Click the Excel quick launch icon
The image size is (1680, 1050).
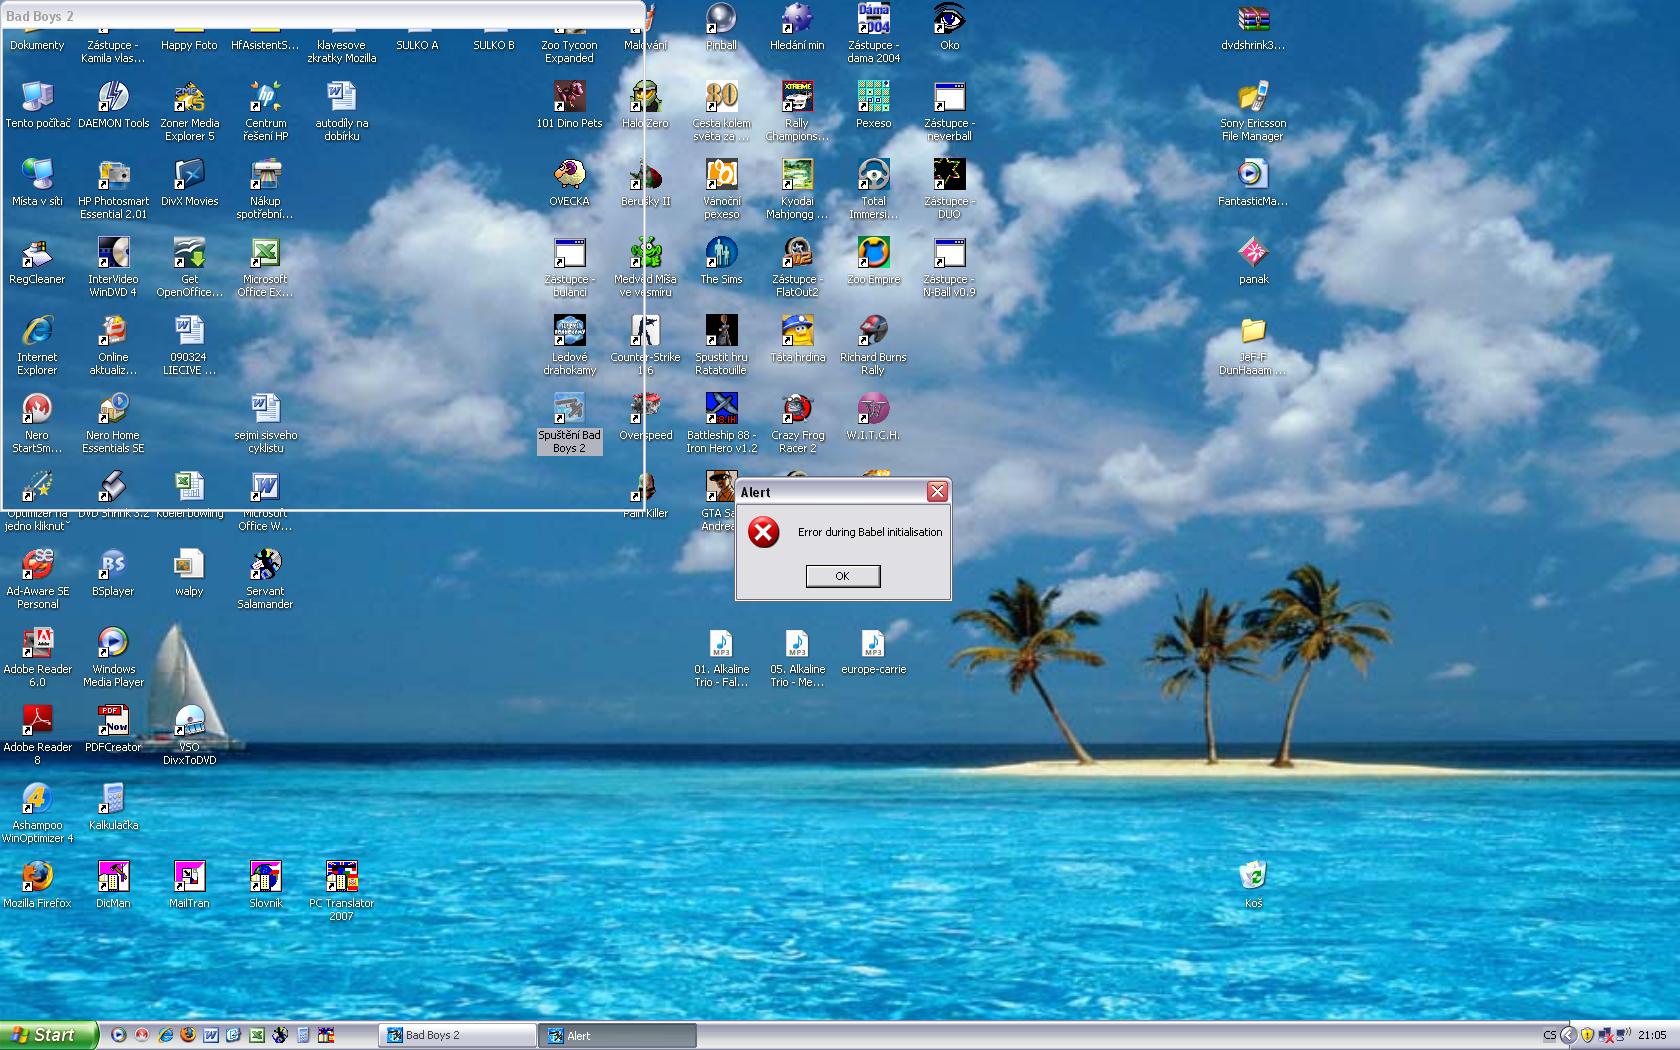click(256, 1035)
